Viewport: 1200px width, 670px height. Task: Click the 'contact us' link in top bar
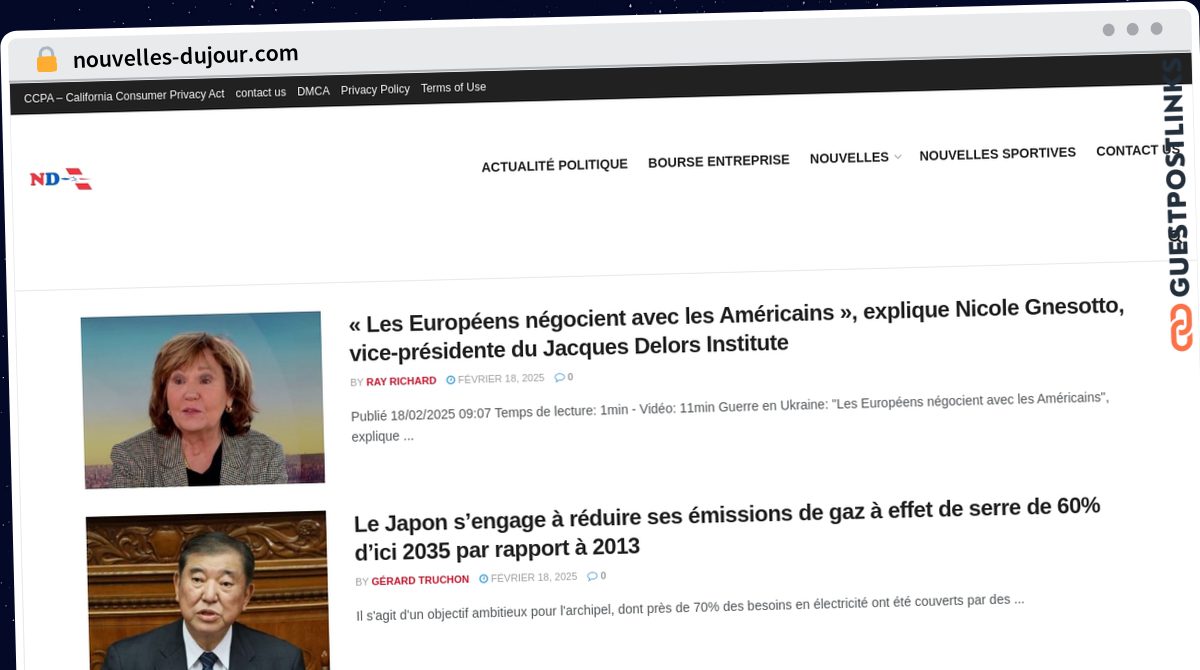pyautogui.click(x=261, y=93)
